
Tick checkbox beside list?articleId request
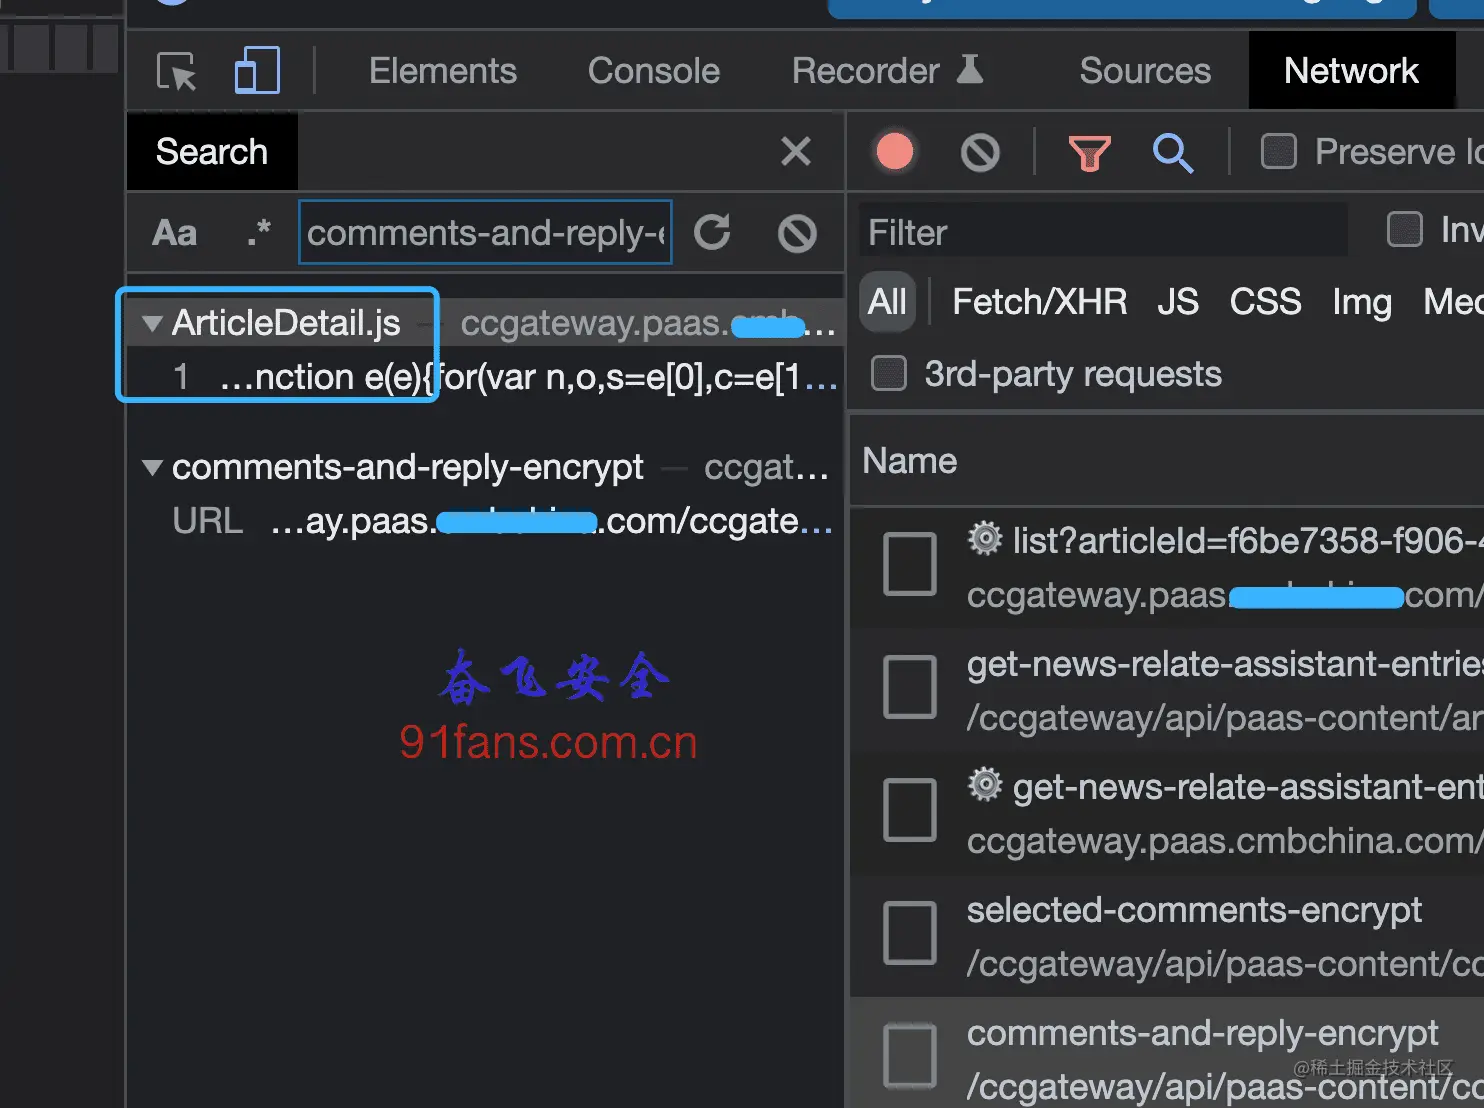910,565
